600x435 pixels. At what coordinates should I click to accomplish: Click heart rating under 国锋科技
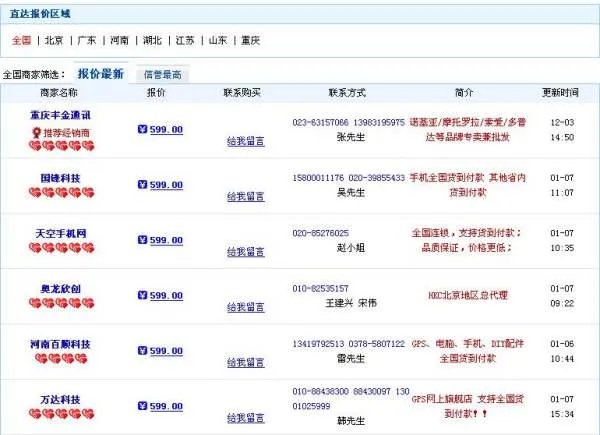pos(61,192)
